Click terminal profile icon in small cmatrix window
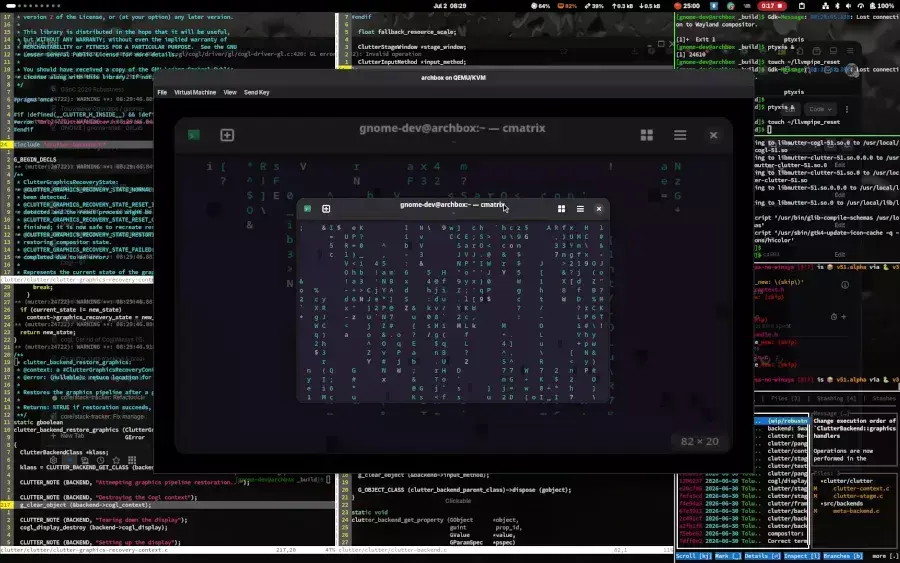This screenshot has height=563, width=900. coord(308,209)
